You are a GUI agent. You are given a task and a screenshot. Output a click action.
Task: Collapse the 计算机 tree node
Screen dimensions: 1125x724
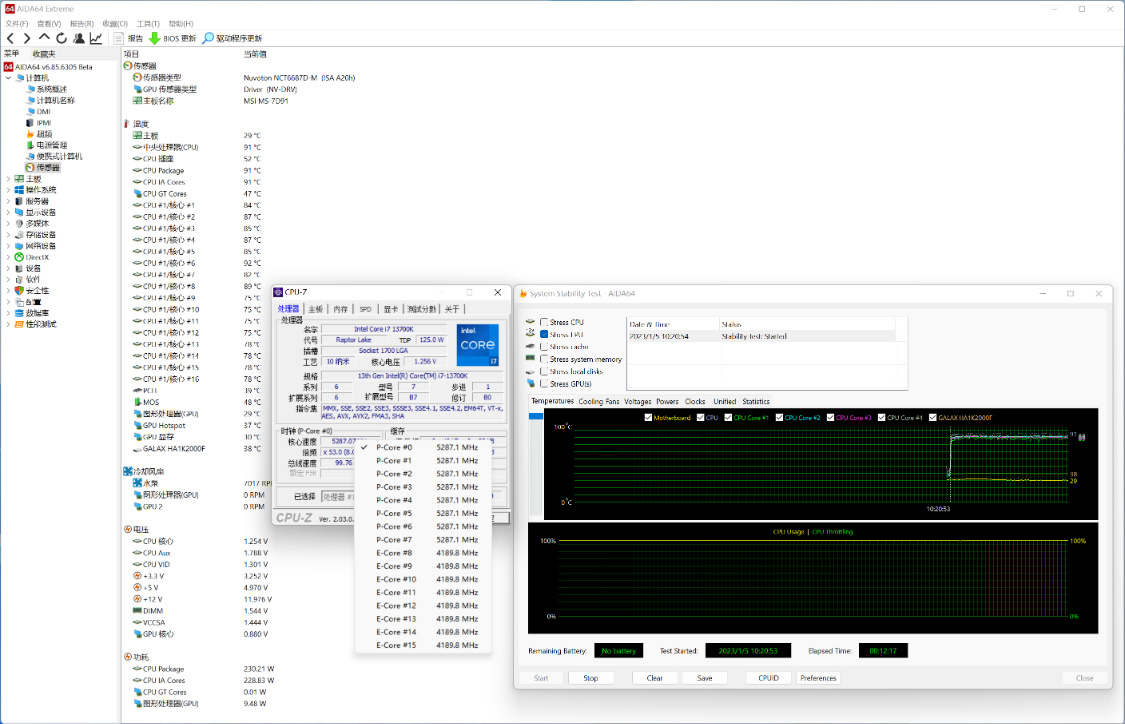click(9, 77)
